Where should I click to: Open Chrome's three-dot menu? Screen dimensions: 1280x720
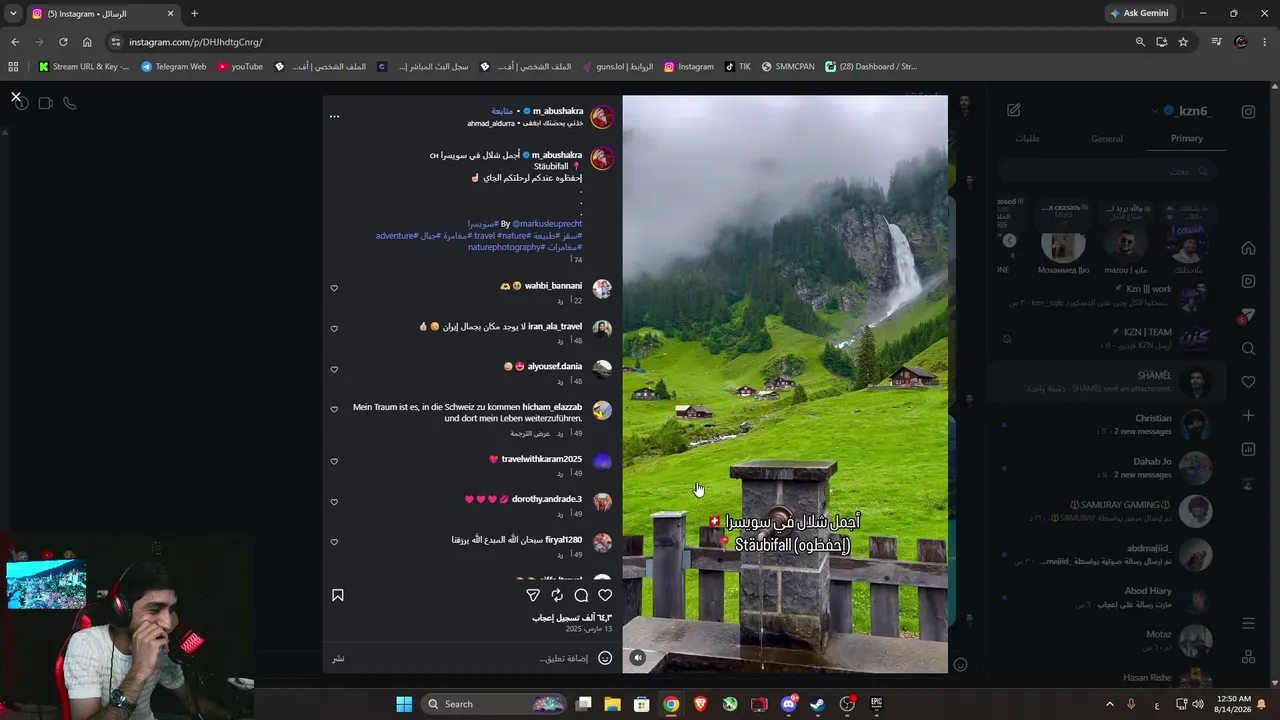point(1265,42)
